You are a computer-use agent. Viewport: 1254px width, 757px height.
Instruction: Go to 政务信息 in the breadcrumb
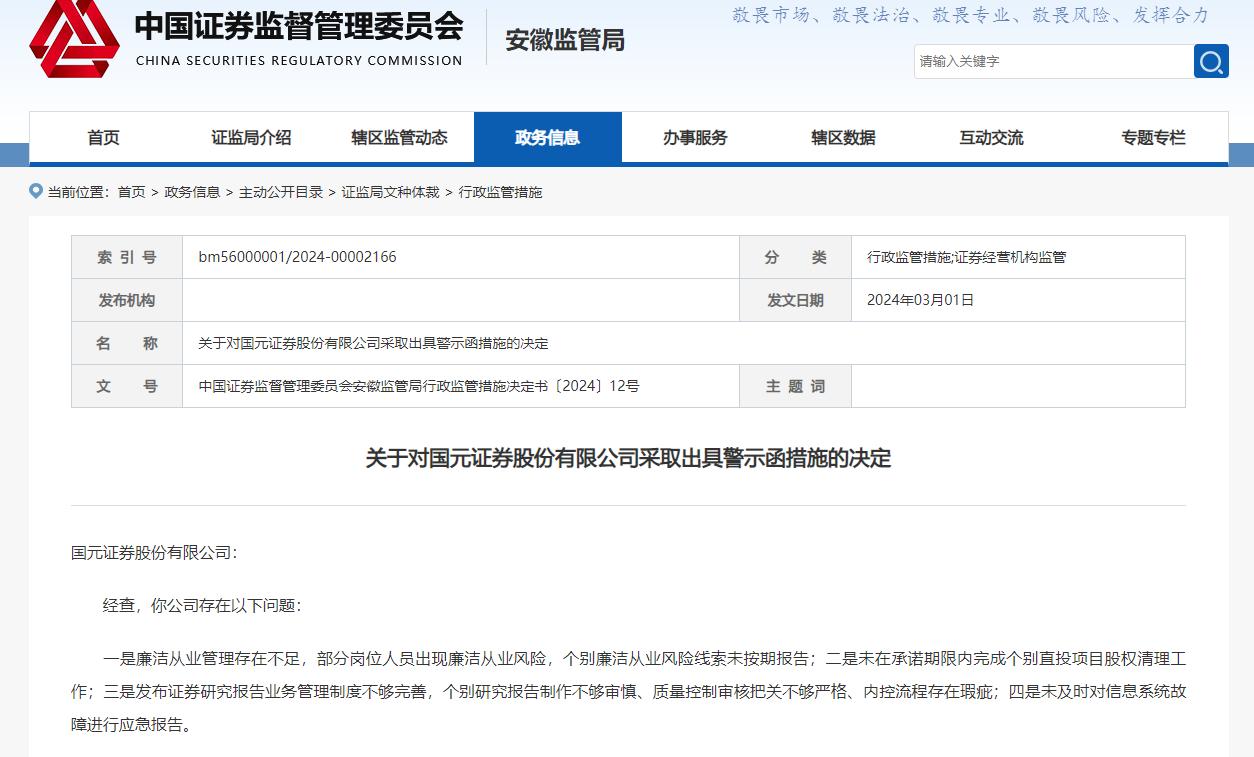[x=192, y=192]
